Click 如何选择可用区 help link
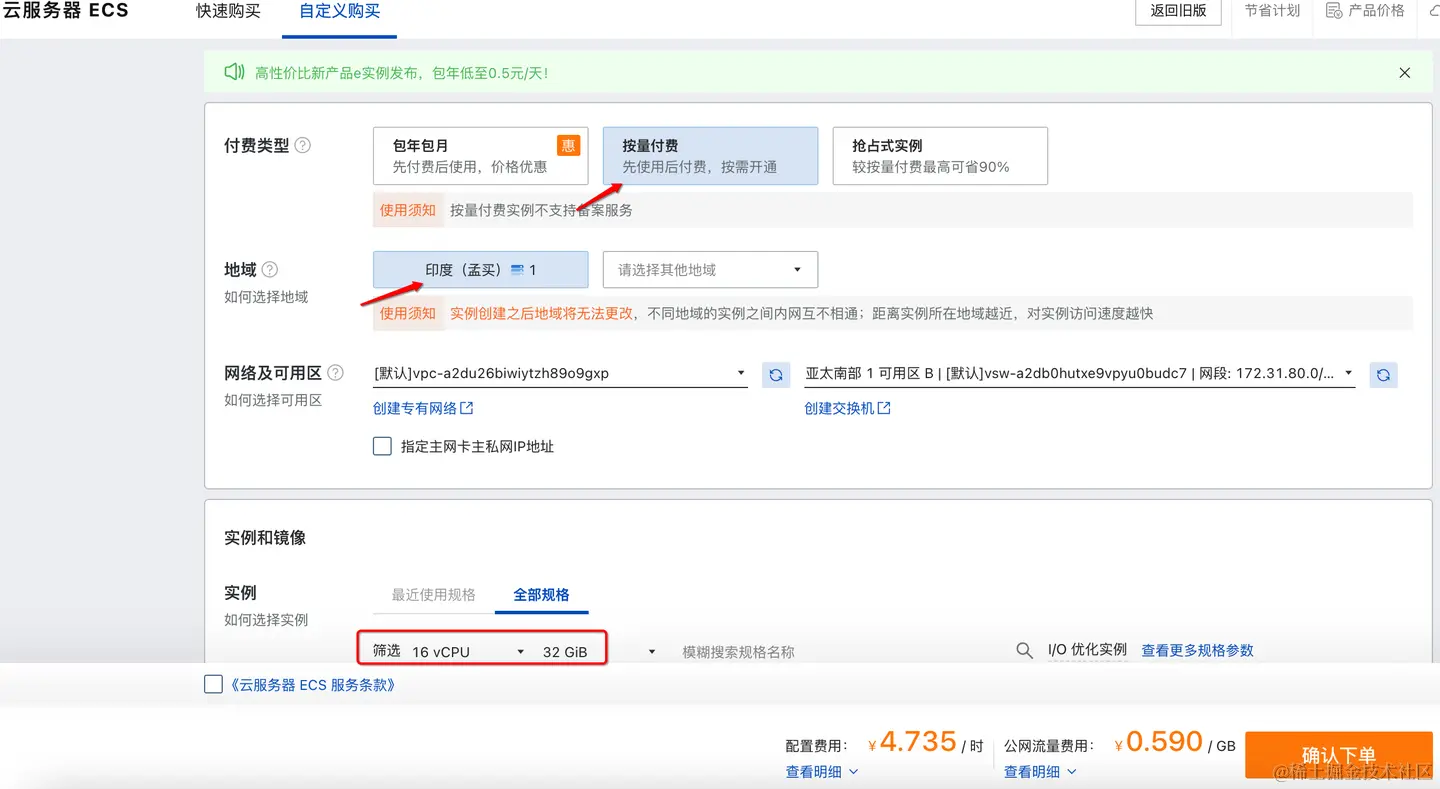Screen dimensions: 1440x789 [273, 400]
